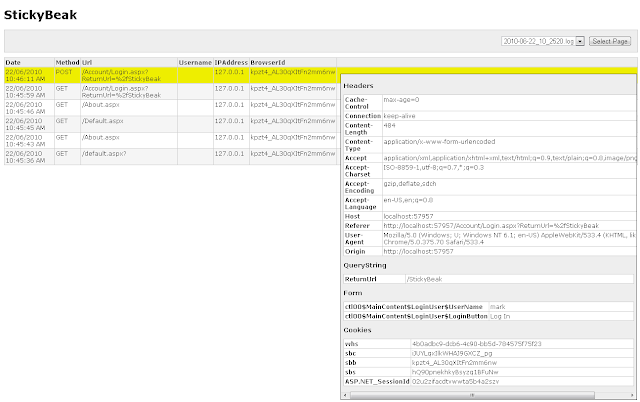Click BrowserId in the 10:45:36 AM row
Screen dimensions: 640x402
[x=293, y=153]
